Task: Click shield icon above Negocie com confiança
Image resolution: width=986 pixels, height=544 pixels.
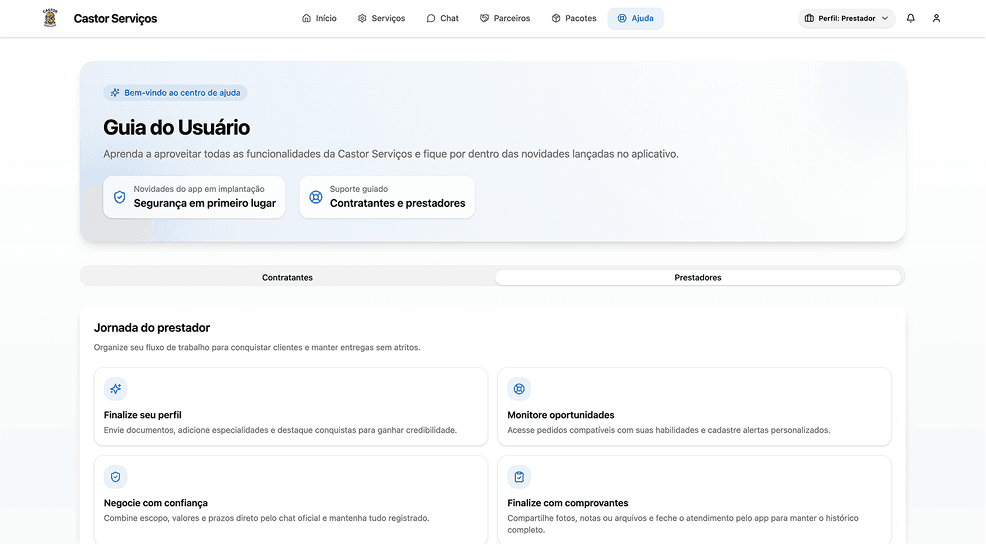Action: pos(116,477)
